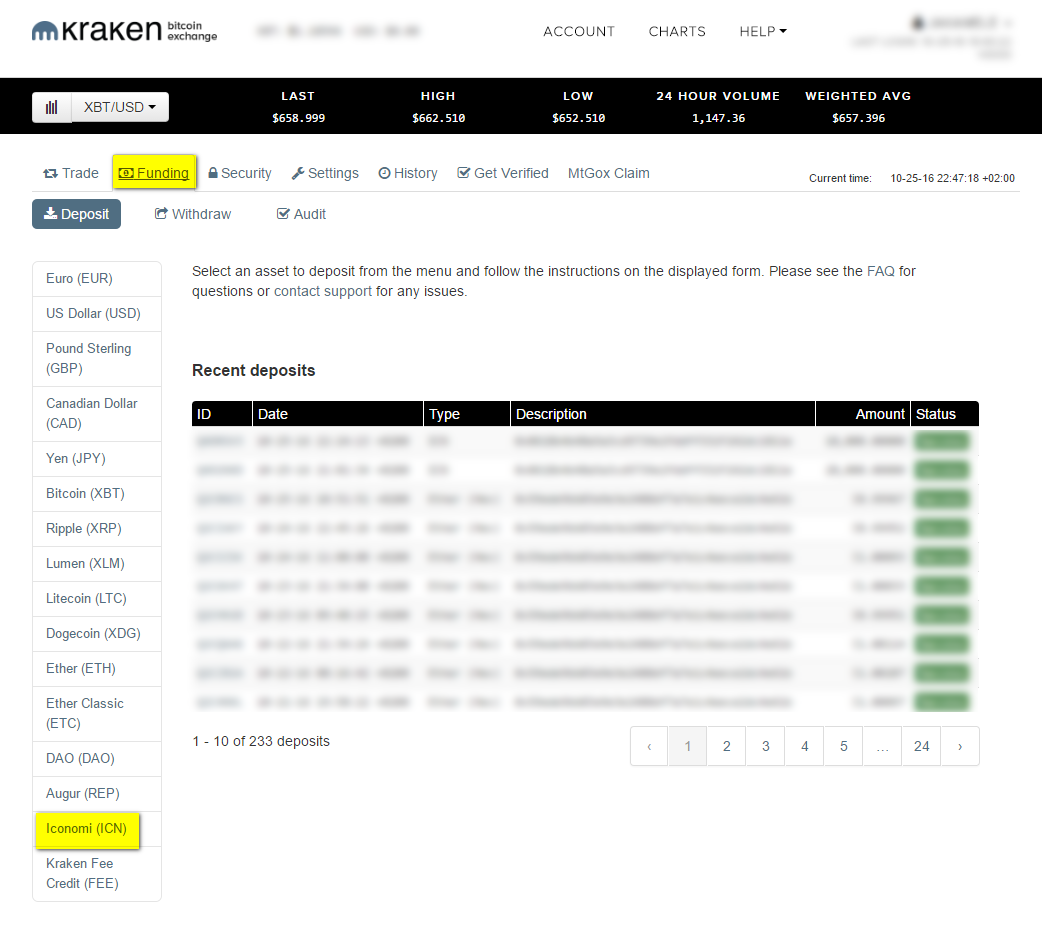The width and height of the screenshot is (1042, 928).
Task: Click the contact support link
Action: click(323, 291)
